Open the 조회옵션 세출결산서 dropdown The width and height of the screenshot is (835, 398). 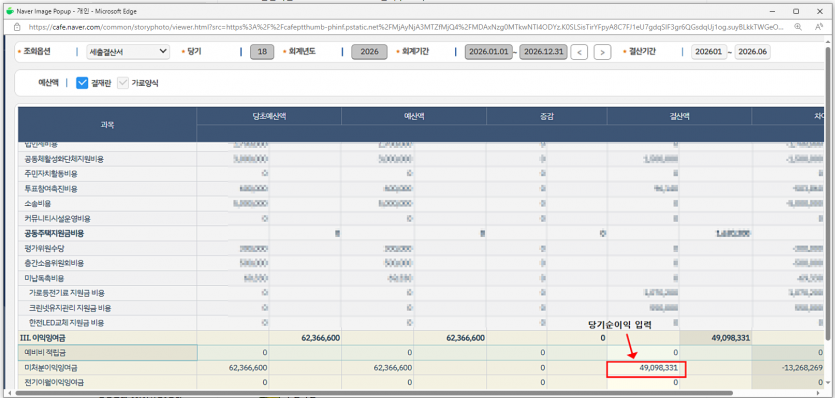pos(128,52)
